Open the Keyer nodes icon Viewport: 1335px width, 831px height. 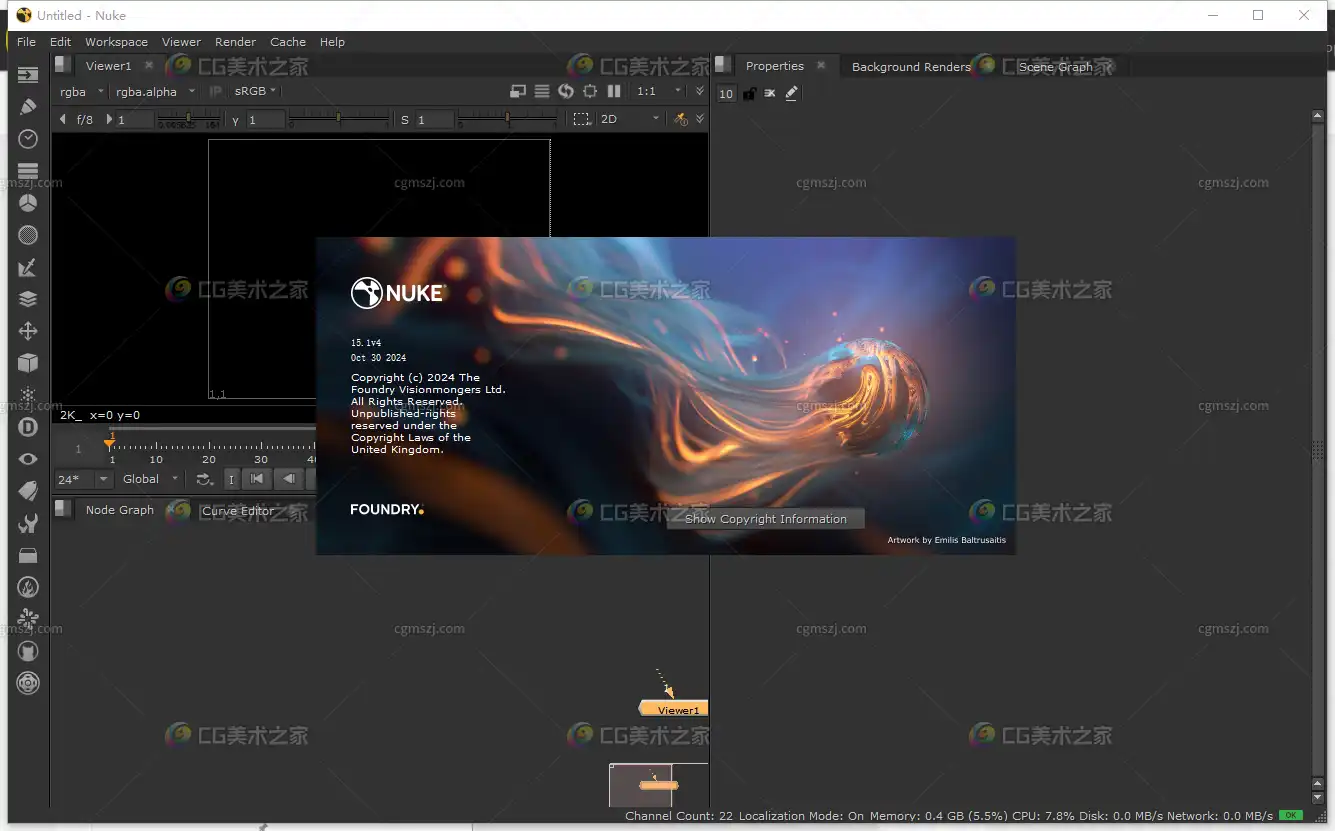(x=28, y=267)
